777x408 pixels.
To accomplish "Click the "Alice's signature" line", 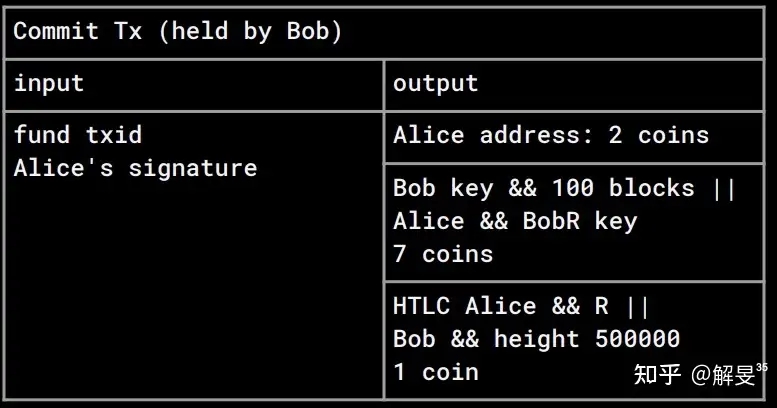I will pos(135,168).
